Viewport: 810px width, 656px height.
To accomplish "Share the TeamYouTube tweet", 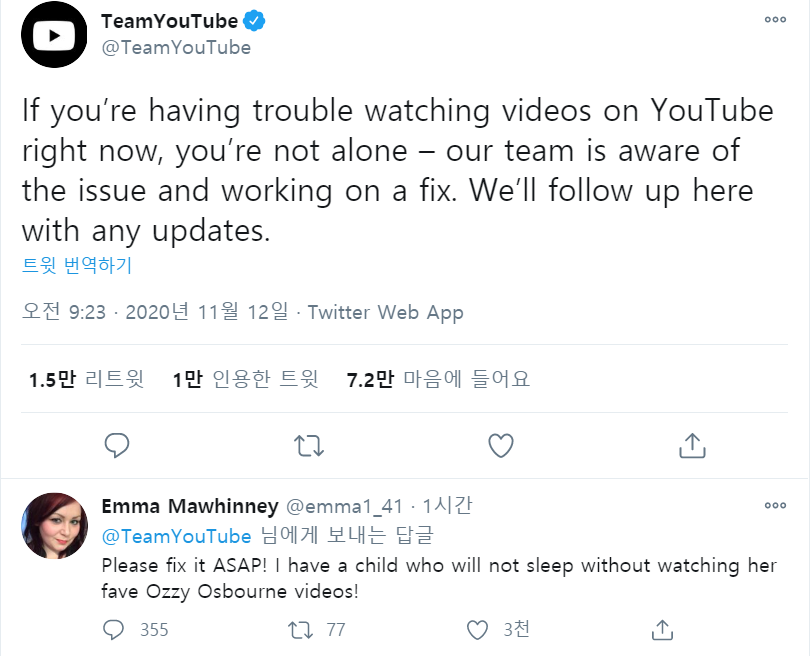I will coord(692,445).
